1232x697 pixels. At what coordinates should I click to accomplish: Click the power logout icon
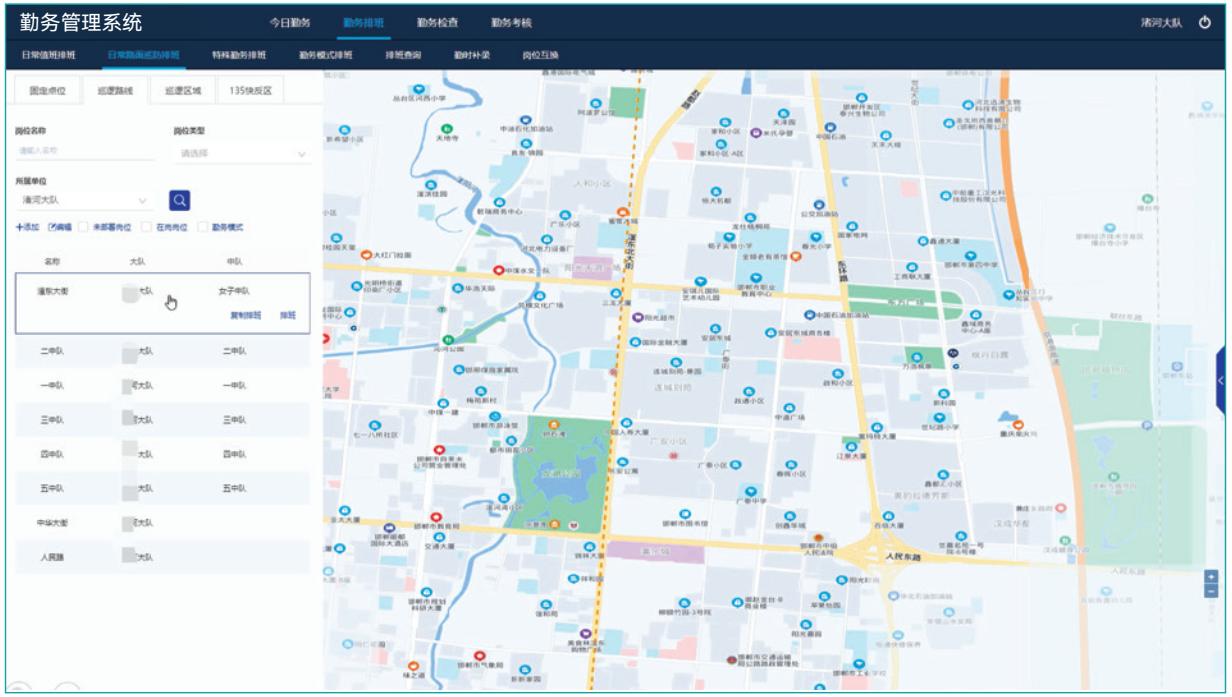[1205, 22]
